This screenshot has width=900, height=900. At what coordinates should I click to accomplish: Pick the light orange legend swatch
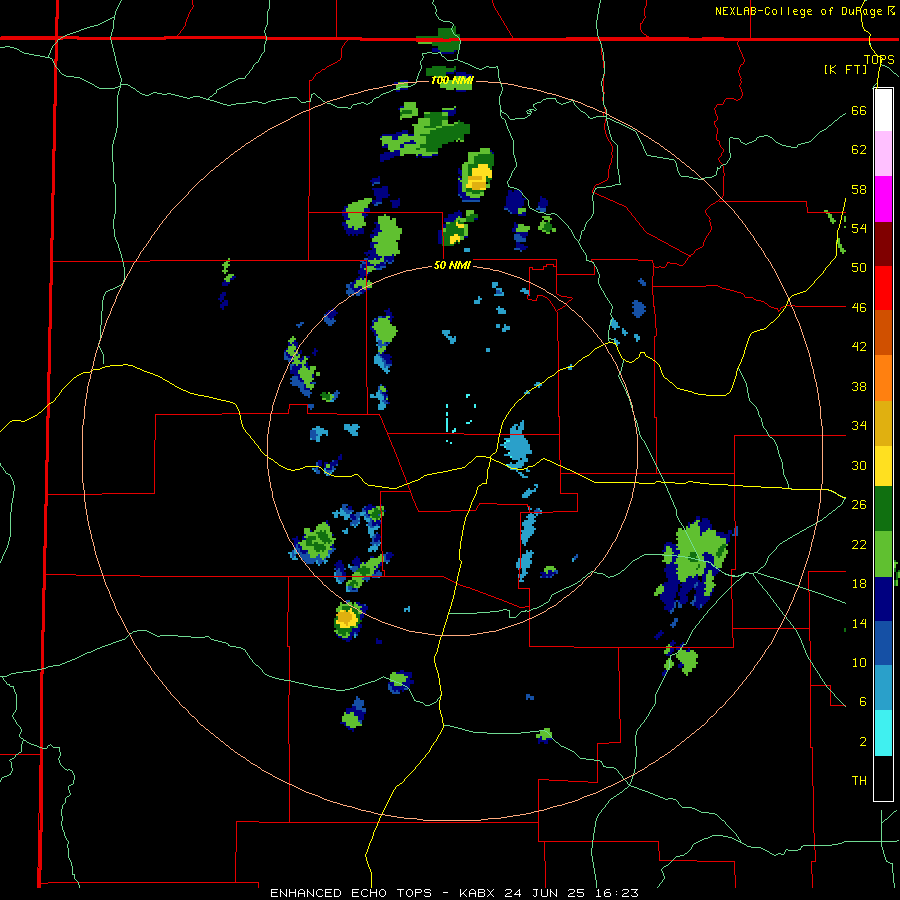coord(883,378)
